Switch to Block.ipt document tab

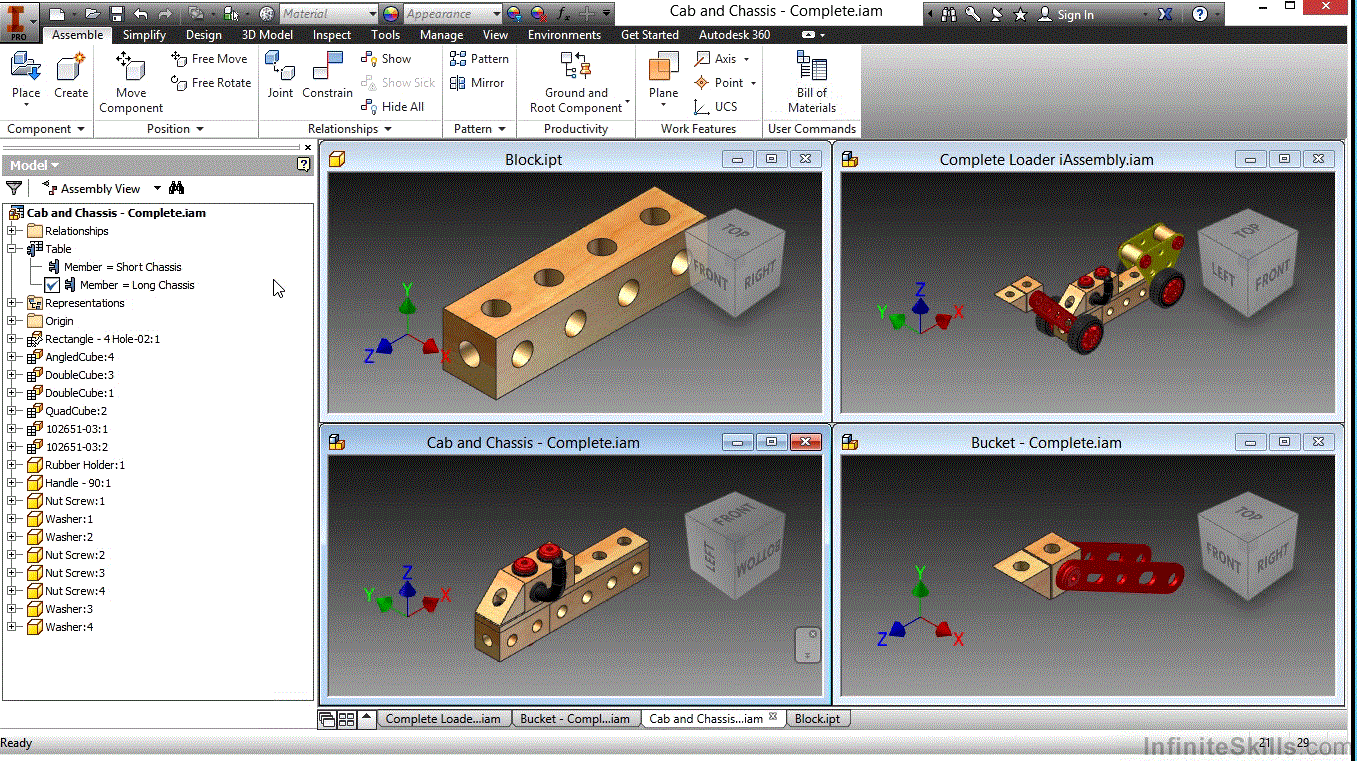817,719
